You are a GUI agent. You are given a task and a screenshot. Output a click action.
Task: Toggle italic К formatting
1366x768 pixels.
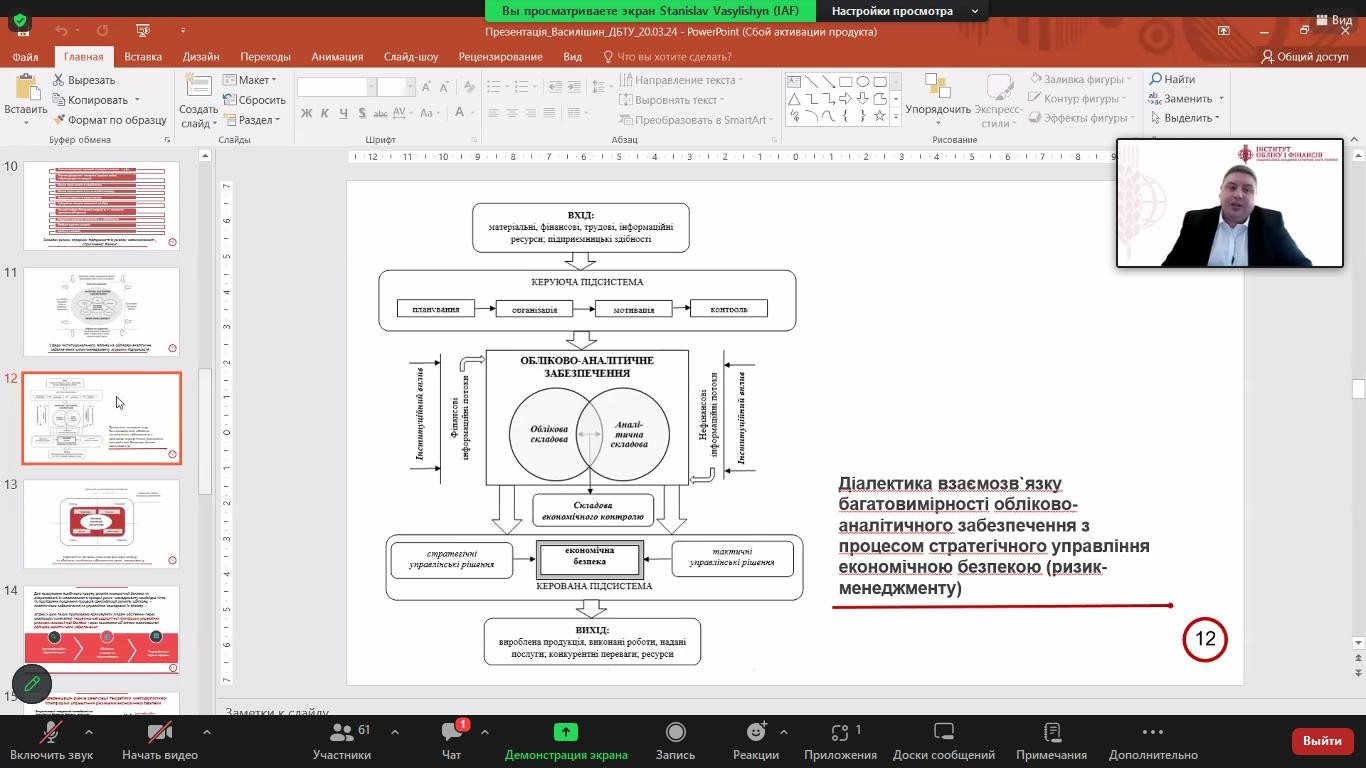click(326, 114)
